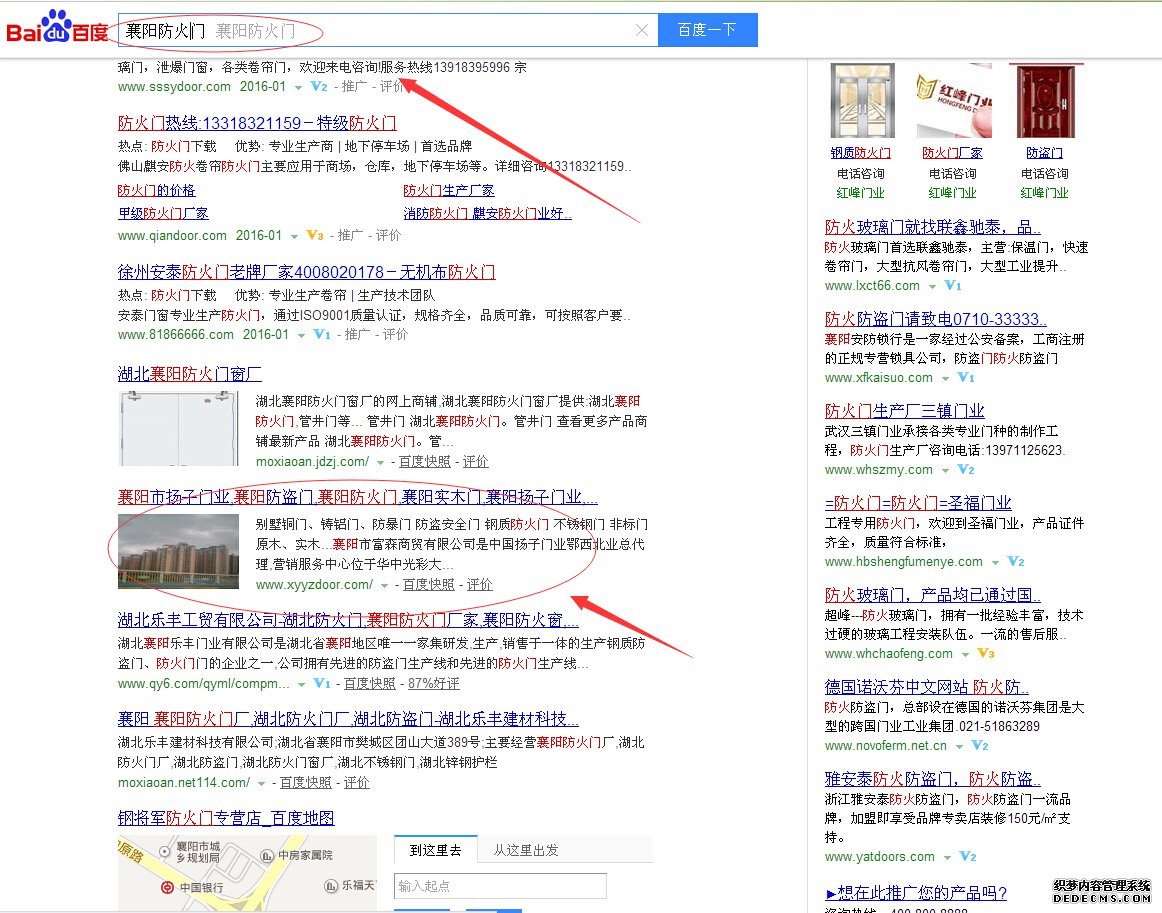Expand the arrow next to www.xfkaisuo.com
The image size is (1162, 913).
coord(946,379)
